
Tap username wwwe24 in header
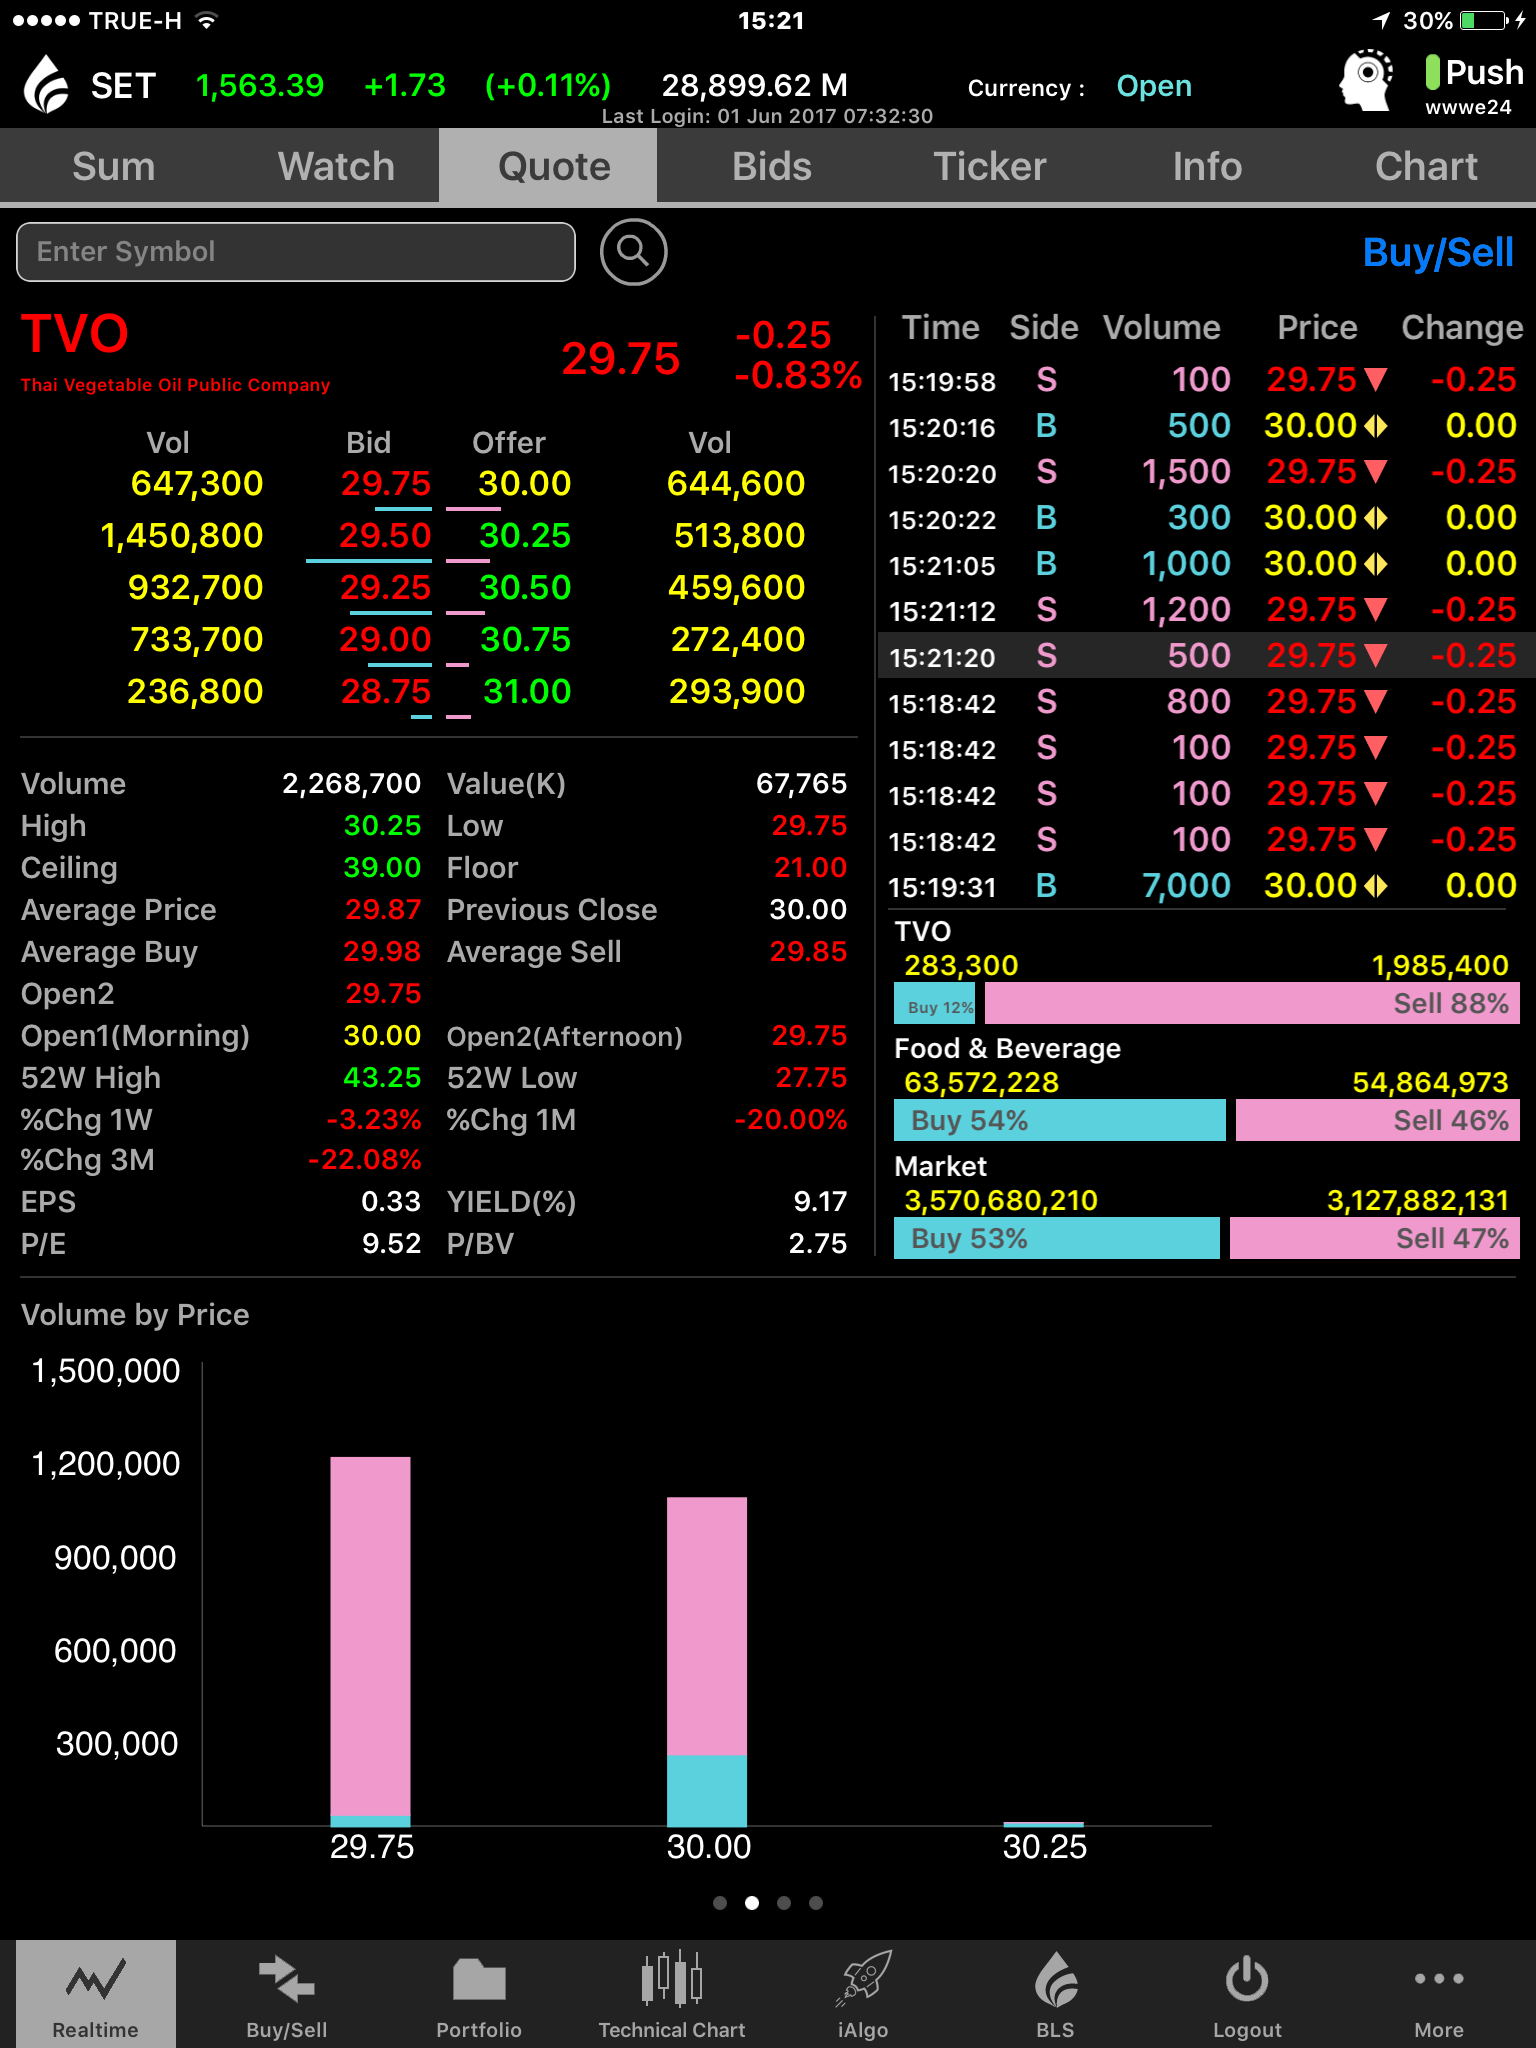tap(1468, 107)
